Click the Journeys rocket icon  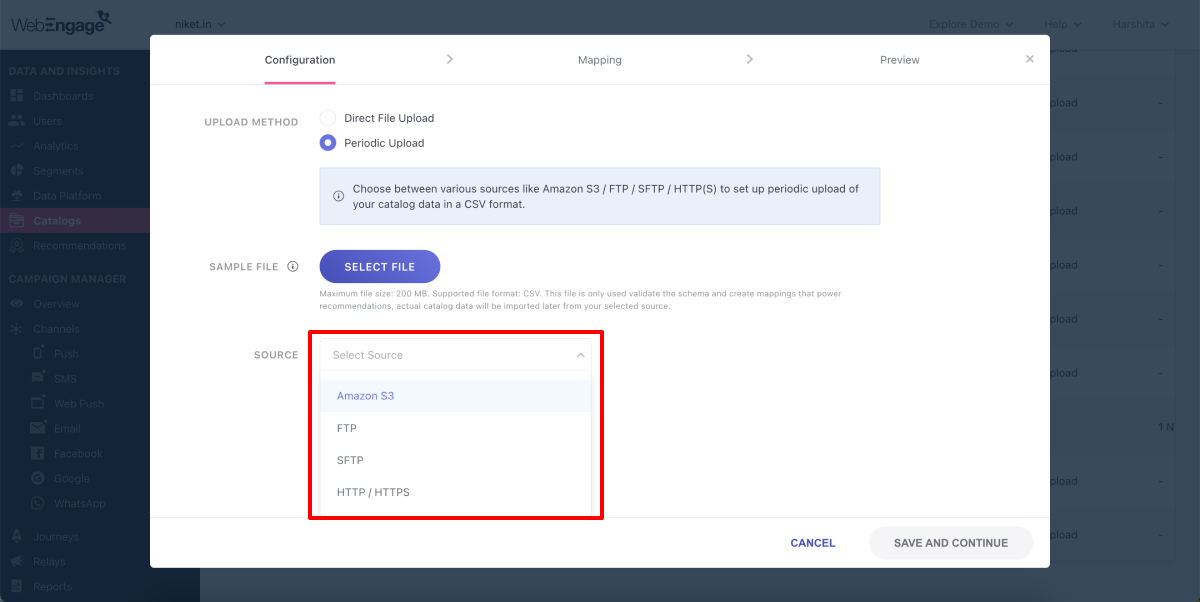click(x=16, y=537)
